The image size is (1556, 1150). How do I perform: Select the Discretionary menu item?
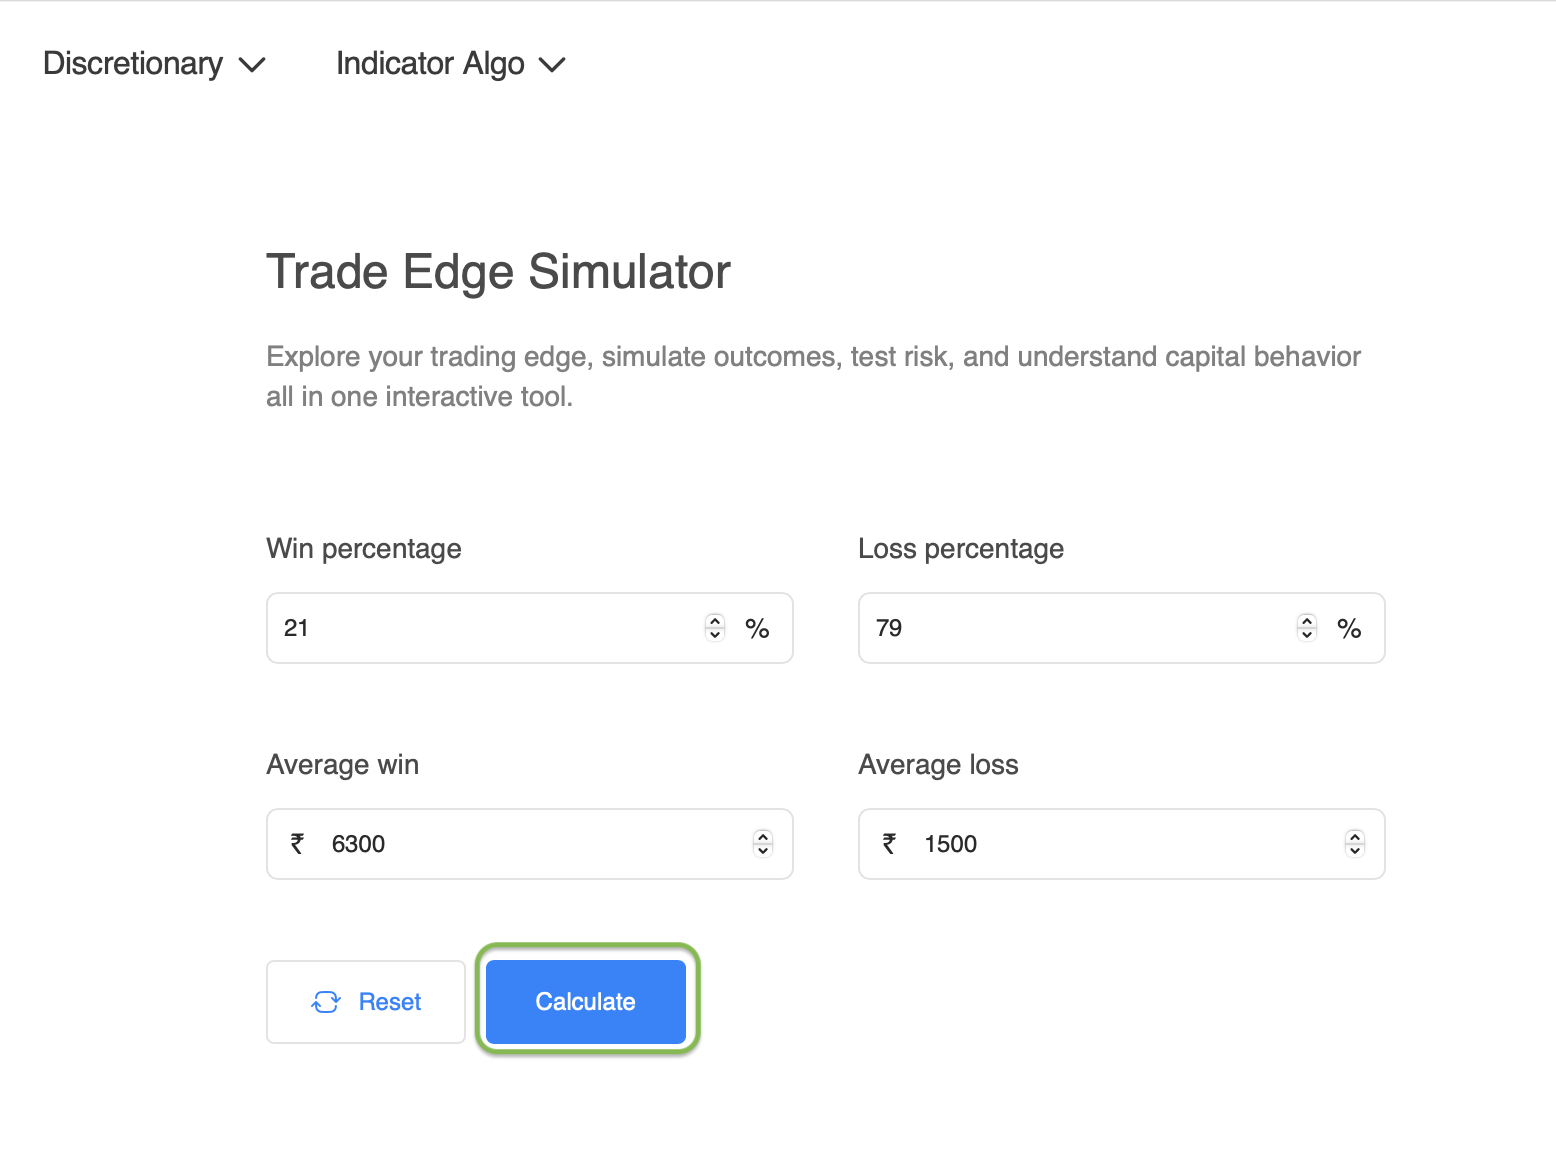[131, 63]
